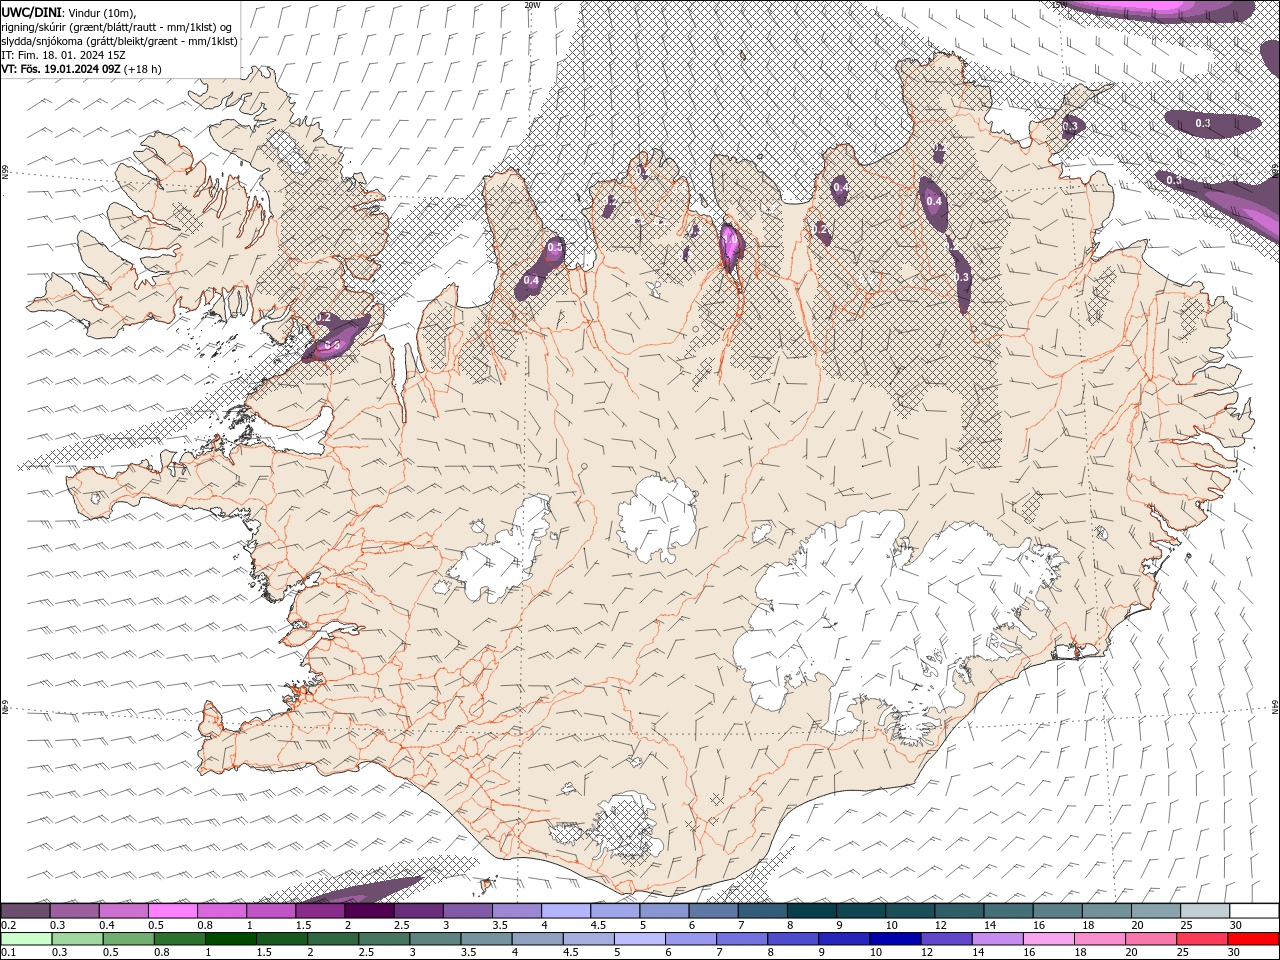Pick the medium green 0.5 swatch in green scale
The height and width of the screenshot is (960, 1280).
129,939
